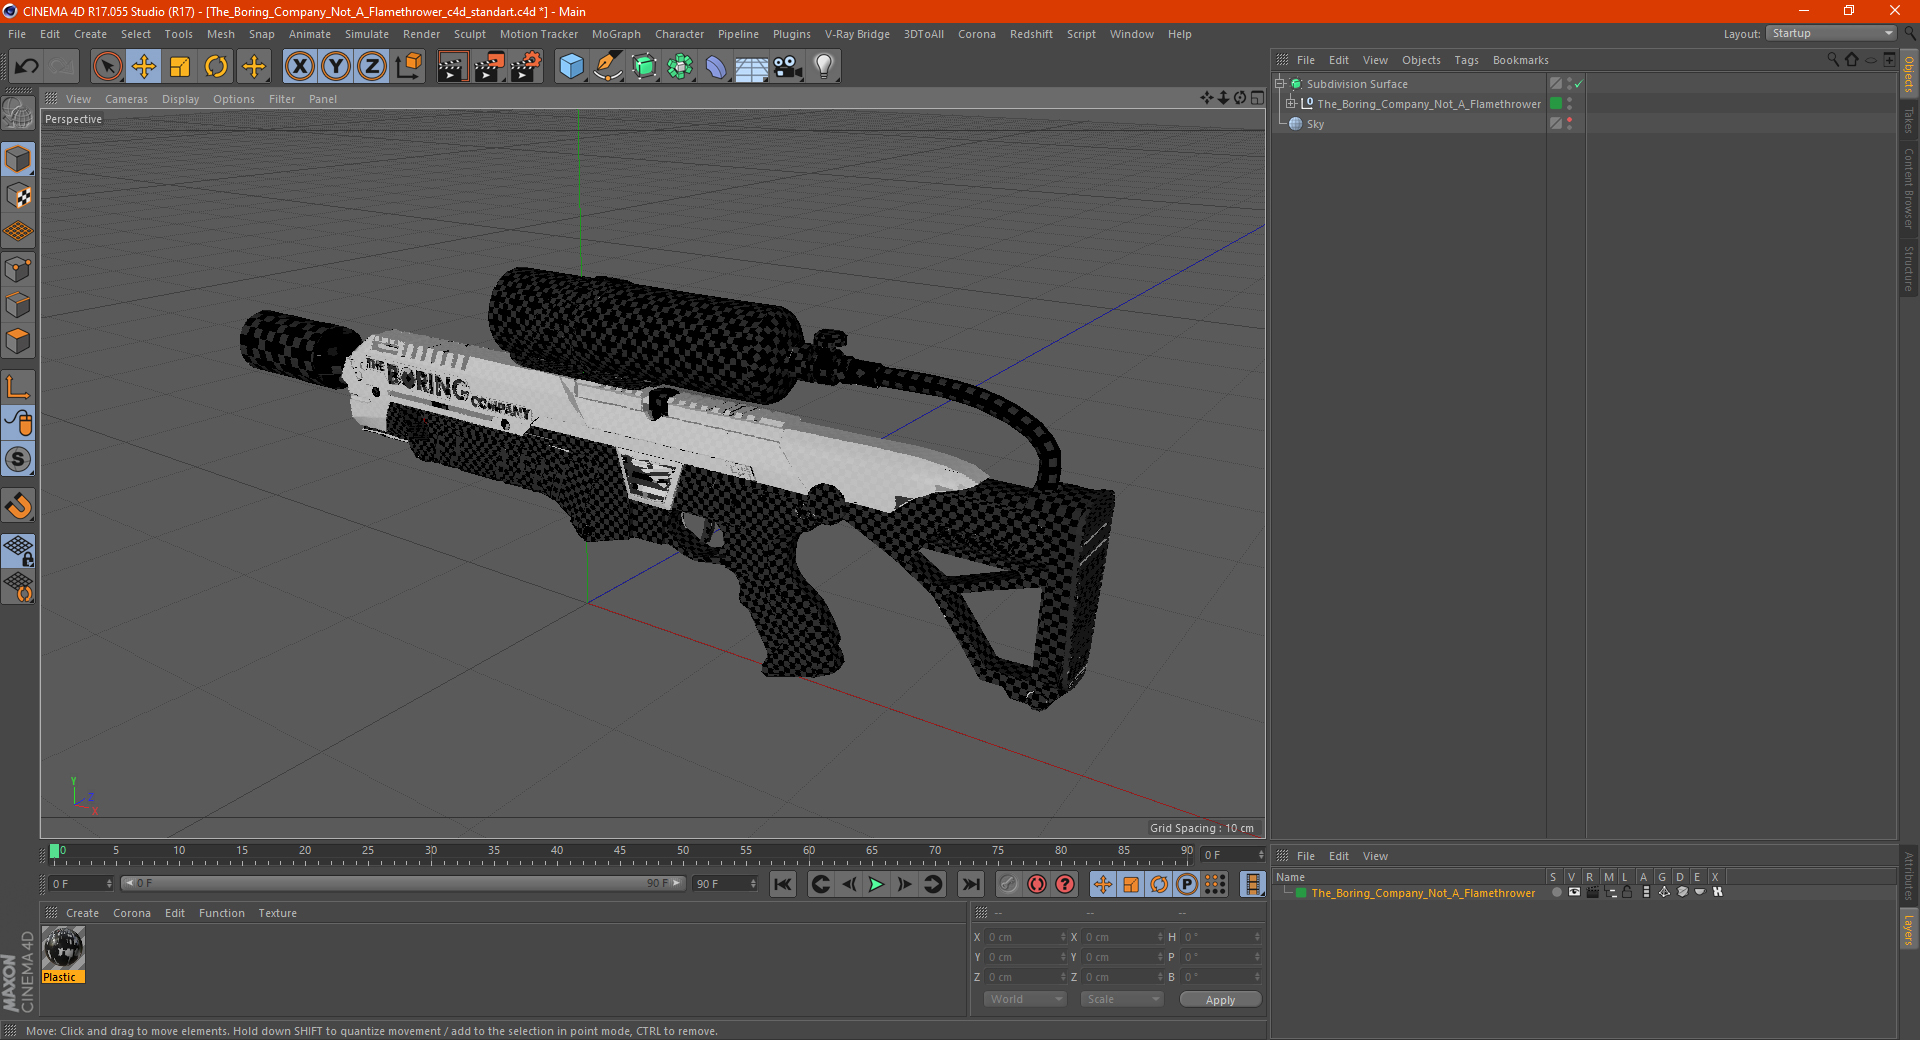Screen dimensions: 1920x1040
Task: Click frame 45 on the timeline ruler
Action: pos(620,851)
